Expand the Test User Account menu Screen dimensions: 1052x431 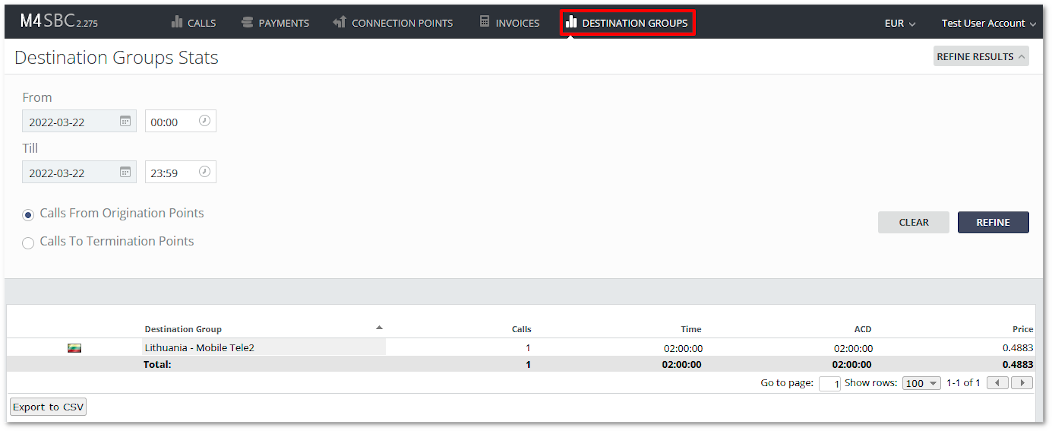coord(988,23)
